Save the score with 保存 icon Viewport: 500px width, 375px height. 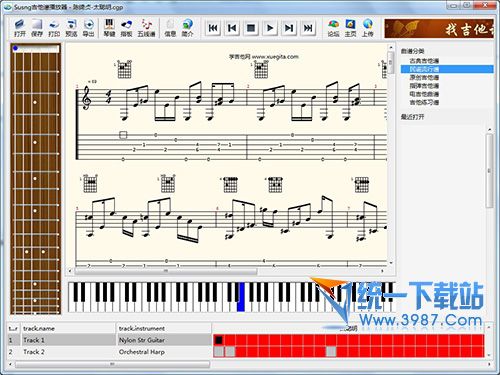[37, 28]
